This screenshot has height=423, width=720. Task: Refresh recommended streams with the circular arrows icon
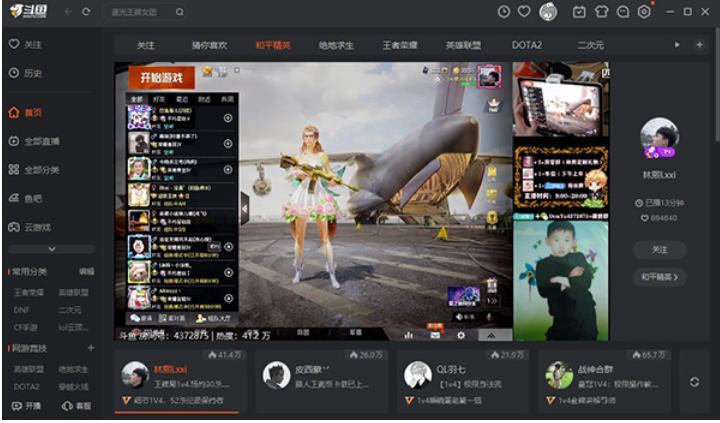(694, 382)
